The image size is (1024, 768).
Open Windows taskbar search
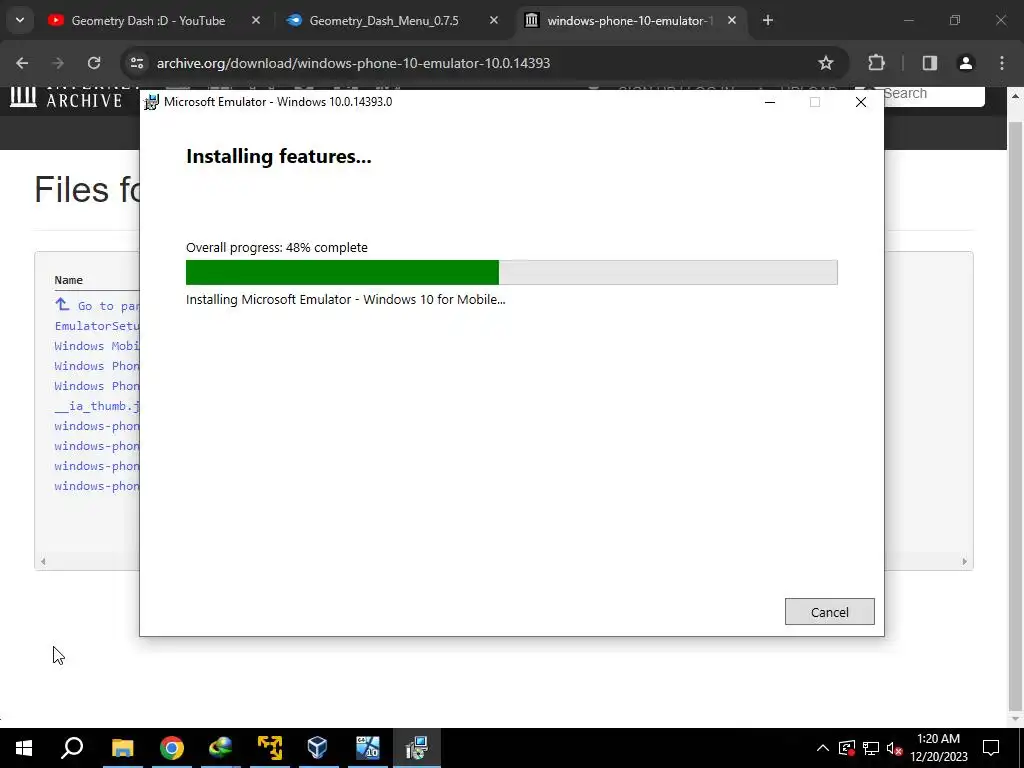pyautogui.click(x=72, y=748)
